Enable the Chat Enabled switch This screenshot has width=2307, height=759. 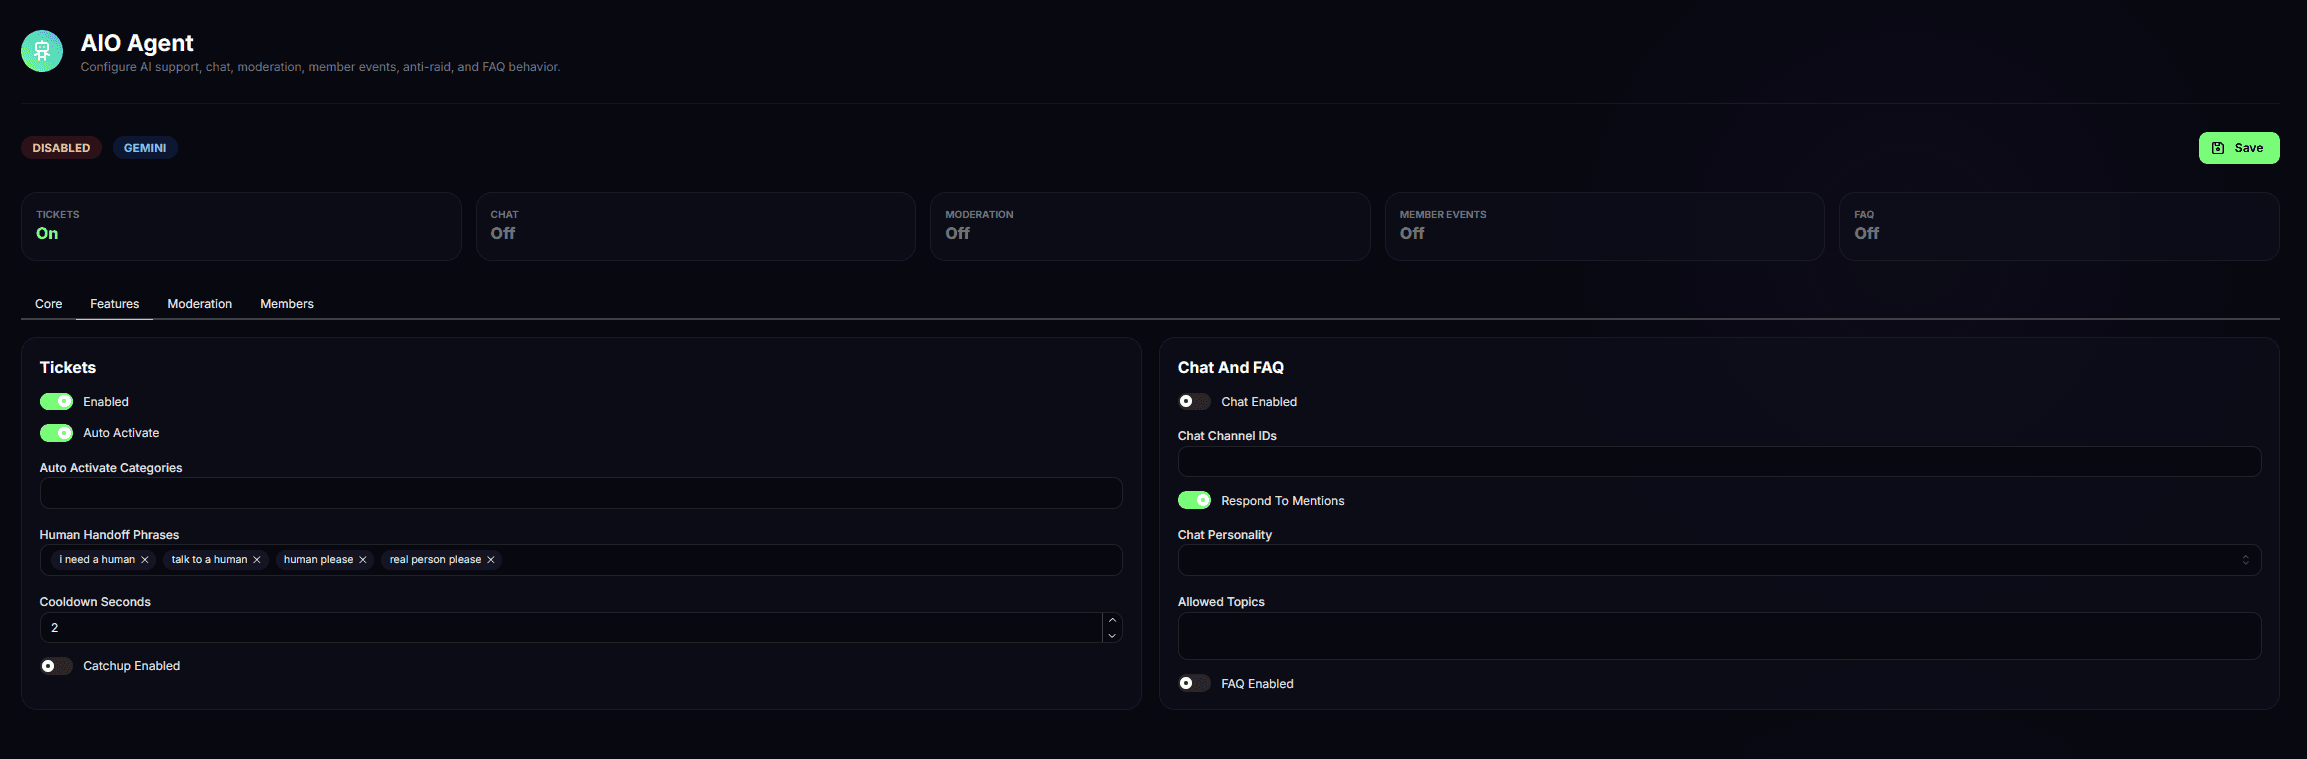(1194, 401)
